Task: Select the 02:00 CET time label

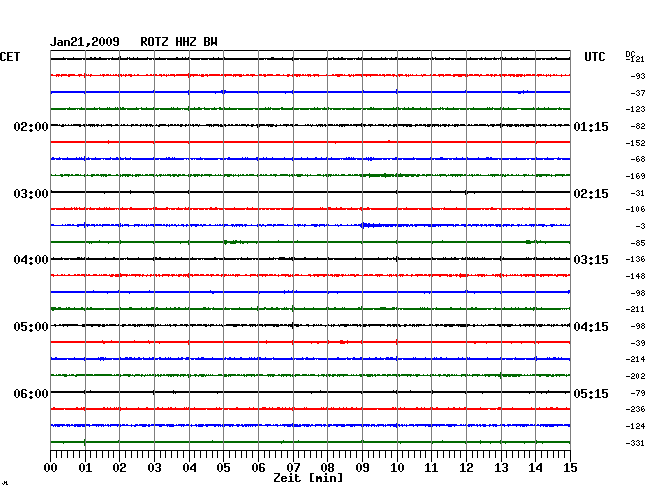Action: pyautogui.click(x=31, y=126)
